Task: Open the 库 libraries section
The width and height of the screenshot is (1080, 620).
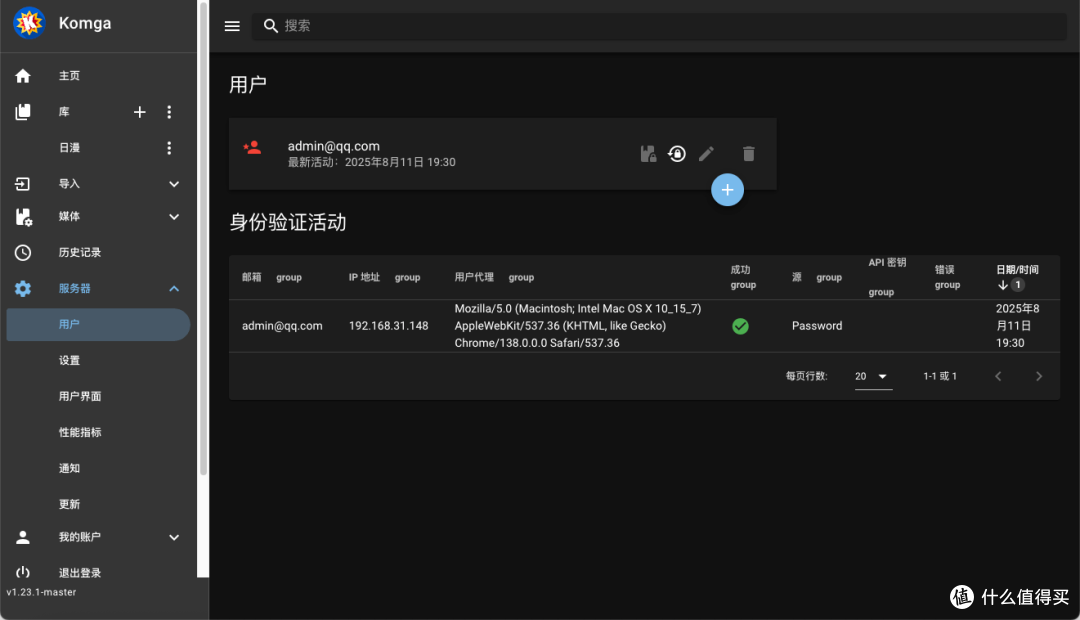Action: coord(64,112)
